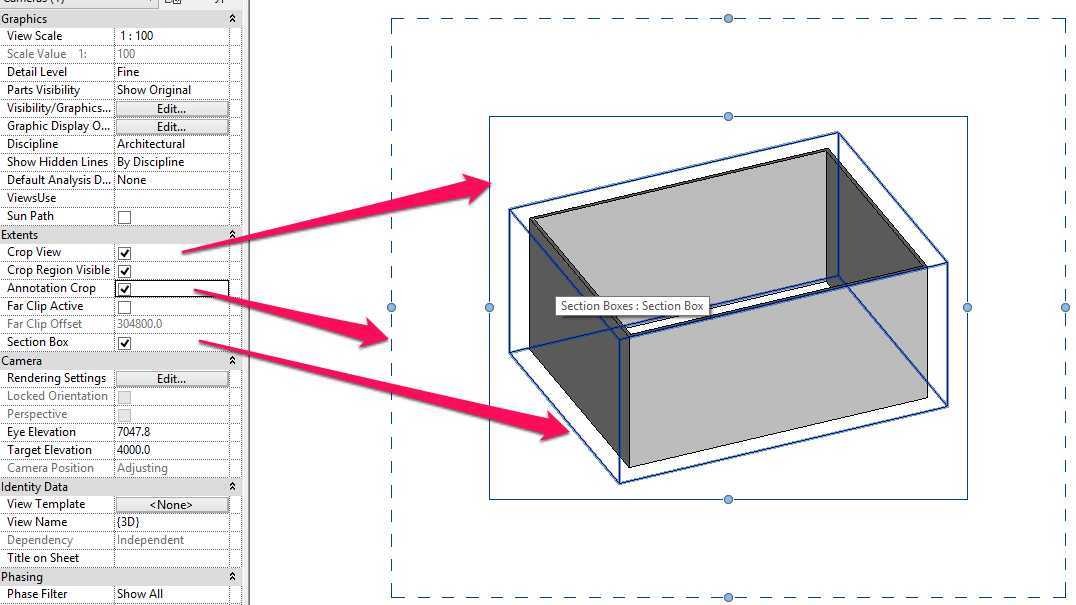Collapse the Camera section
This screenshot has width=1076, height=605.
pos(231,359)
